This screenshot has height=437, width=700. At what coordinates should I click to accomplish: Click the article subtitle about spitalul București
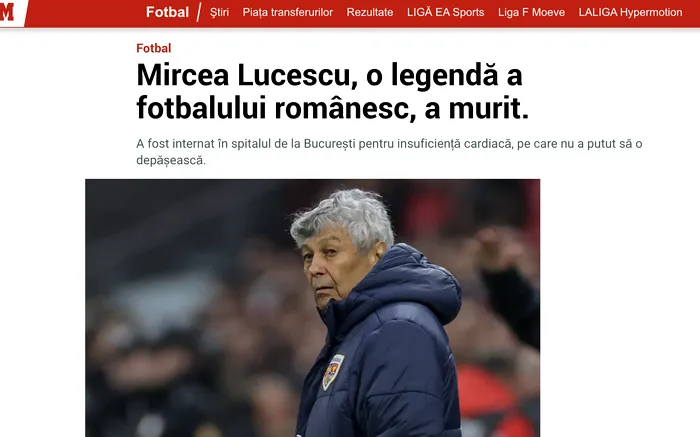389,152
